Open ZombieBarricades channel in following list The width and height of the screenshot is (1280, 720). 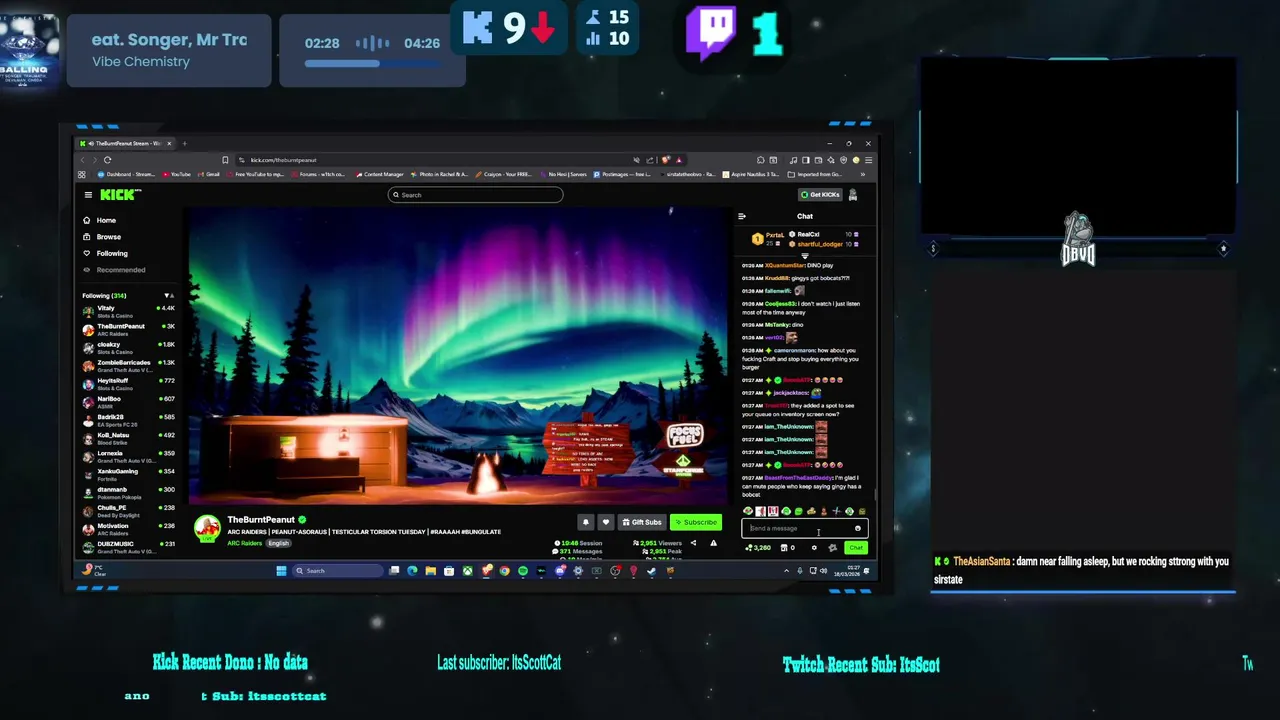[128, 365]
